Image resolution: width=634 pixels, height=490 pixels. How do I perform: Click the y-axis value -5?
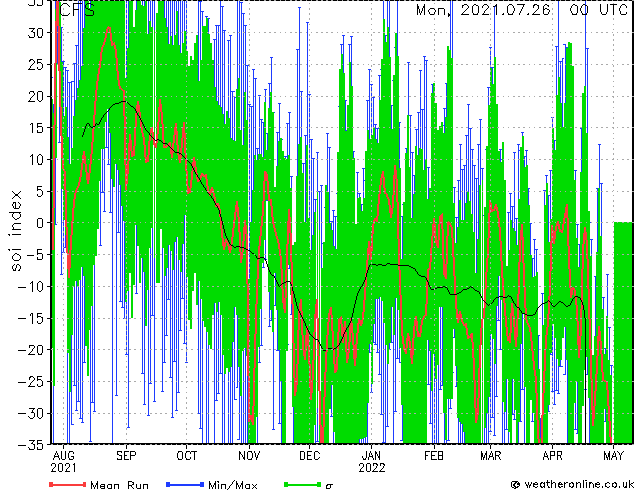point(34,255)
